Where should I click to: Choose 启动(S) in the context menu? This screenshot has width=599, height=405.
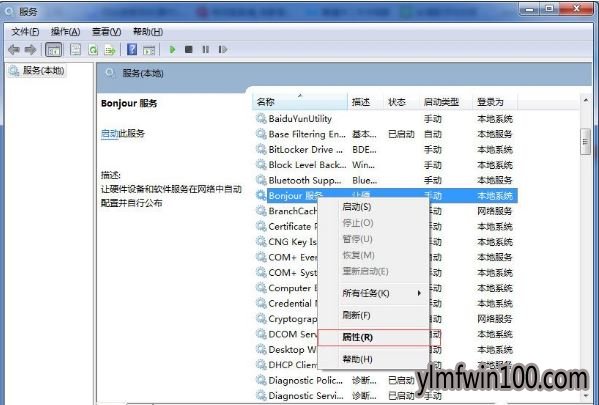point(357,207)
